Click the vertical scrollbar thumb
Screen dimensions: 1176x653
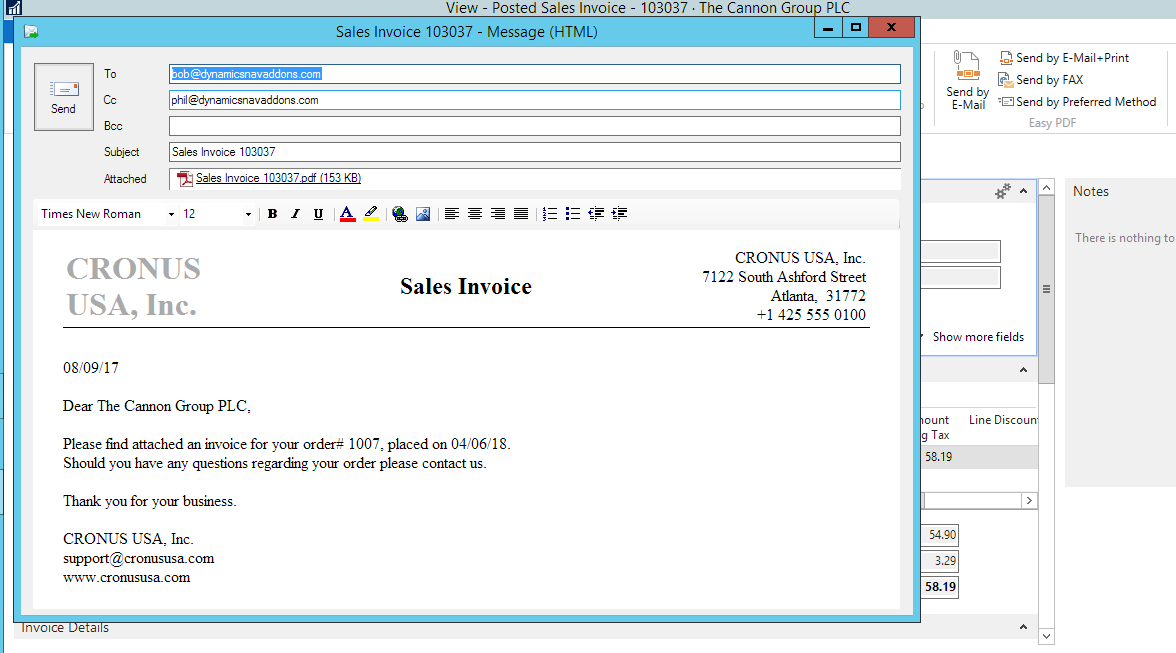tap(1047, 289)
